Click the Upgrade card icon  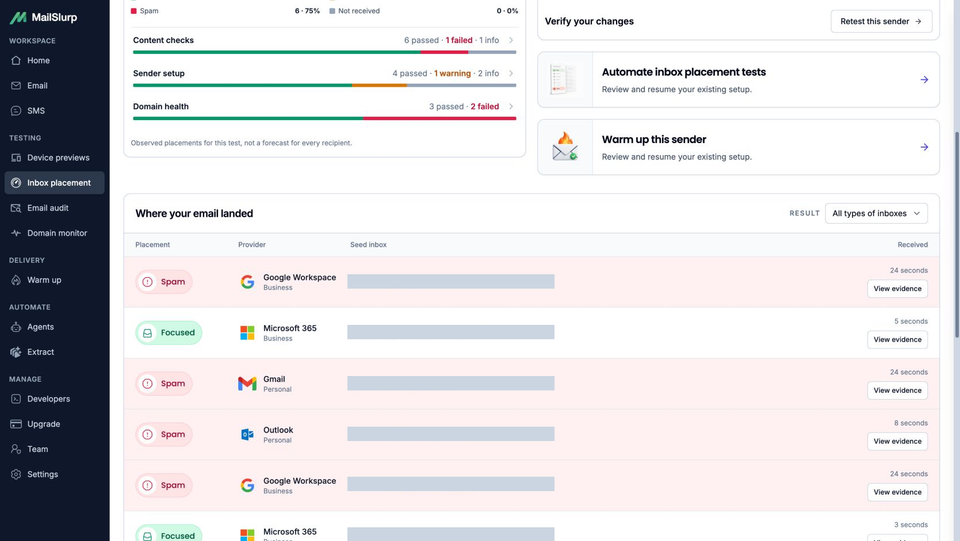tap(16, 424)
